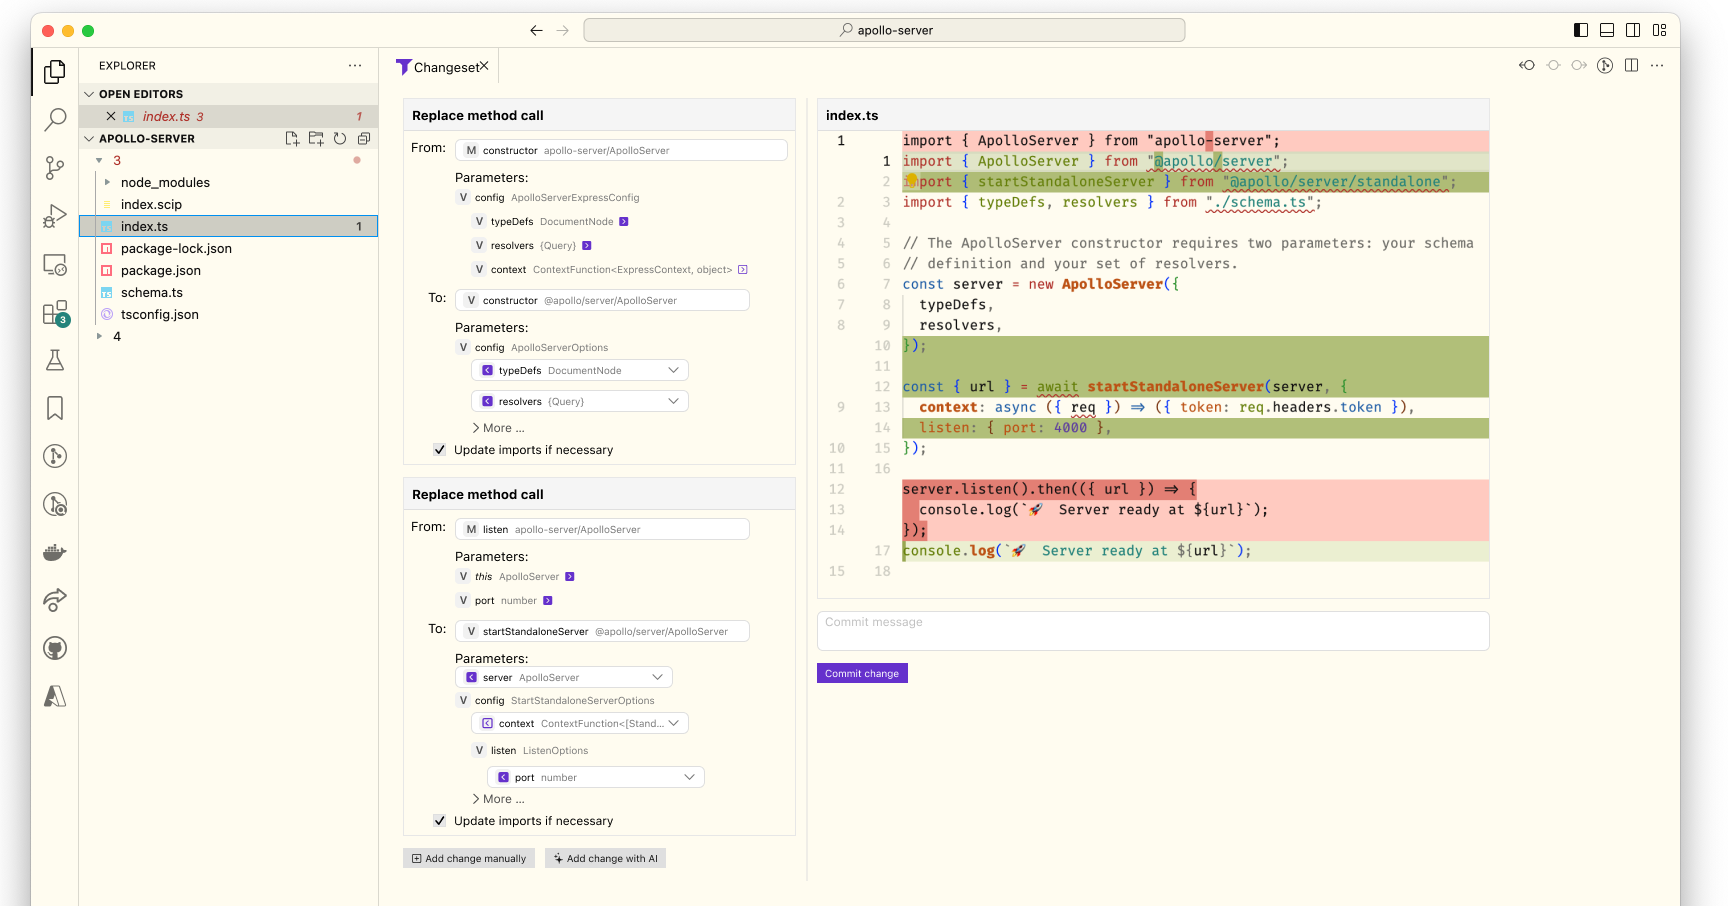Toggle the primary side bar layout icon
This screenshot has height=906, width=1728.
click(1581, 30)
